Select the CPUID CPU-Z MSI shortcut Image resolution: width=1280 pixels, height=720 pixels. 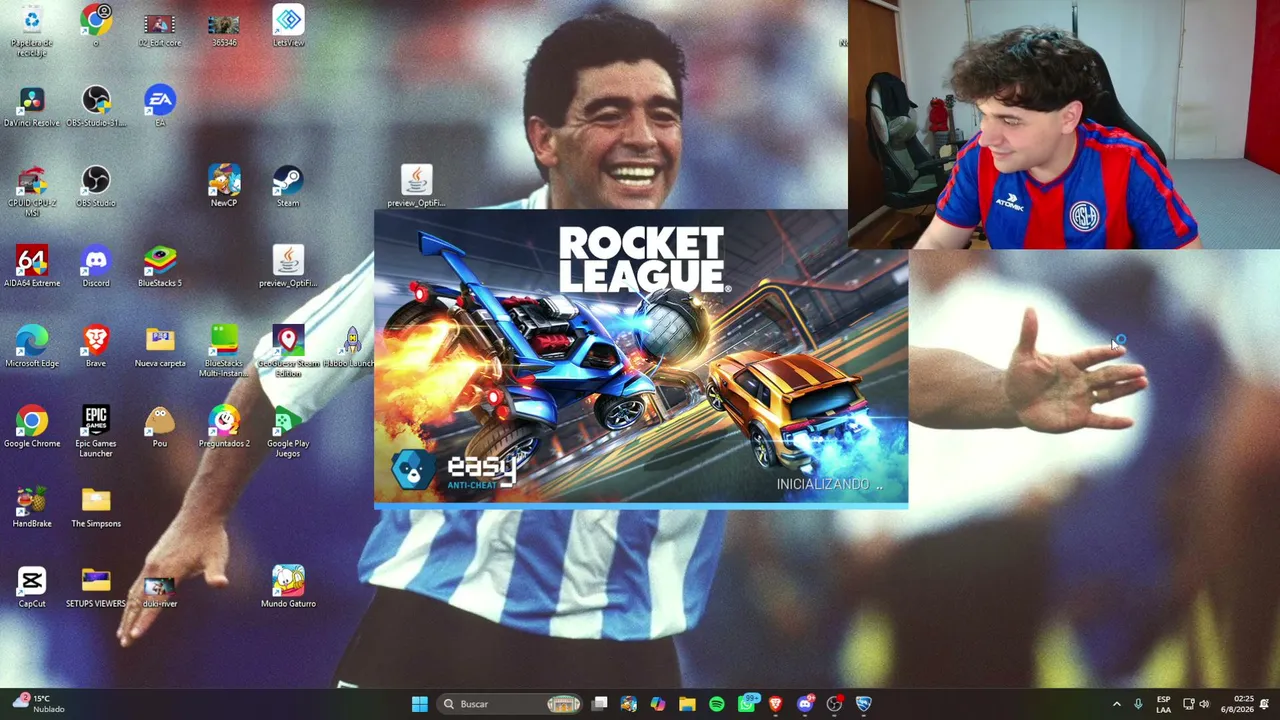click(x=32, y=191)
